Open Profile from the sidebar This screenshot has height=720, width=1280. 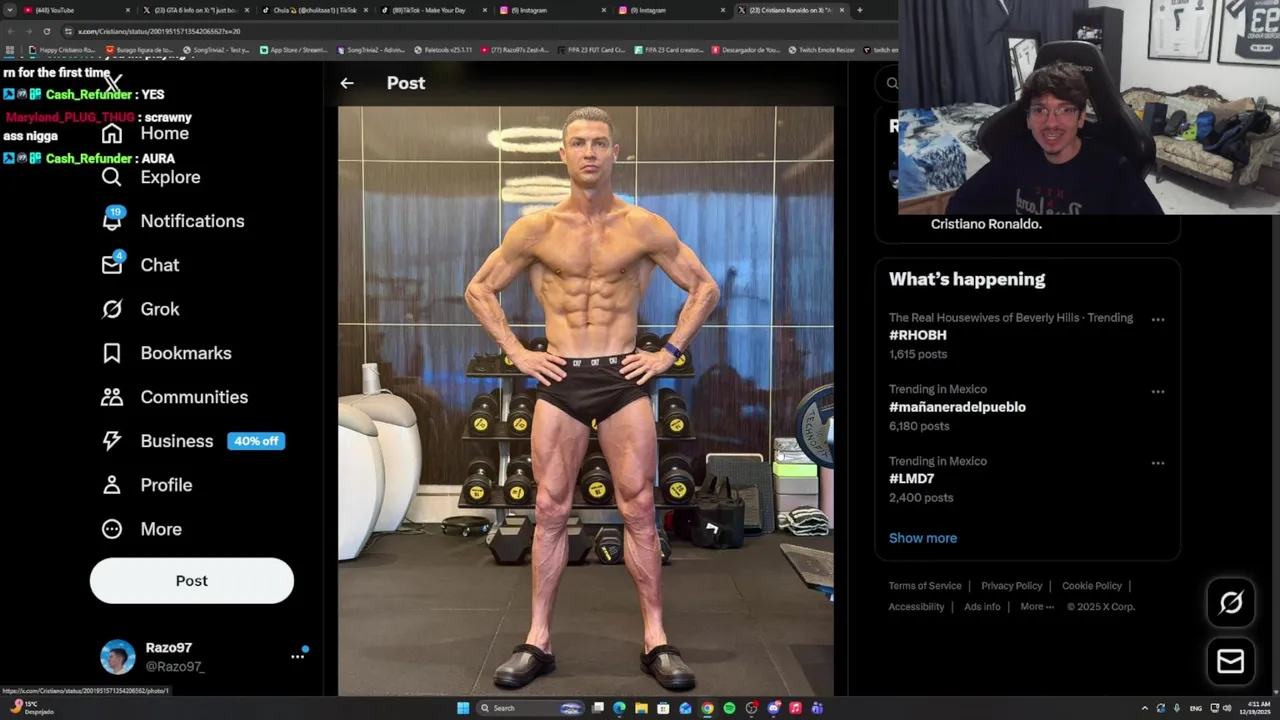(146, 485)
